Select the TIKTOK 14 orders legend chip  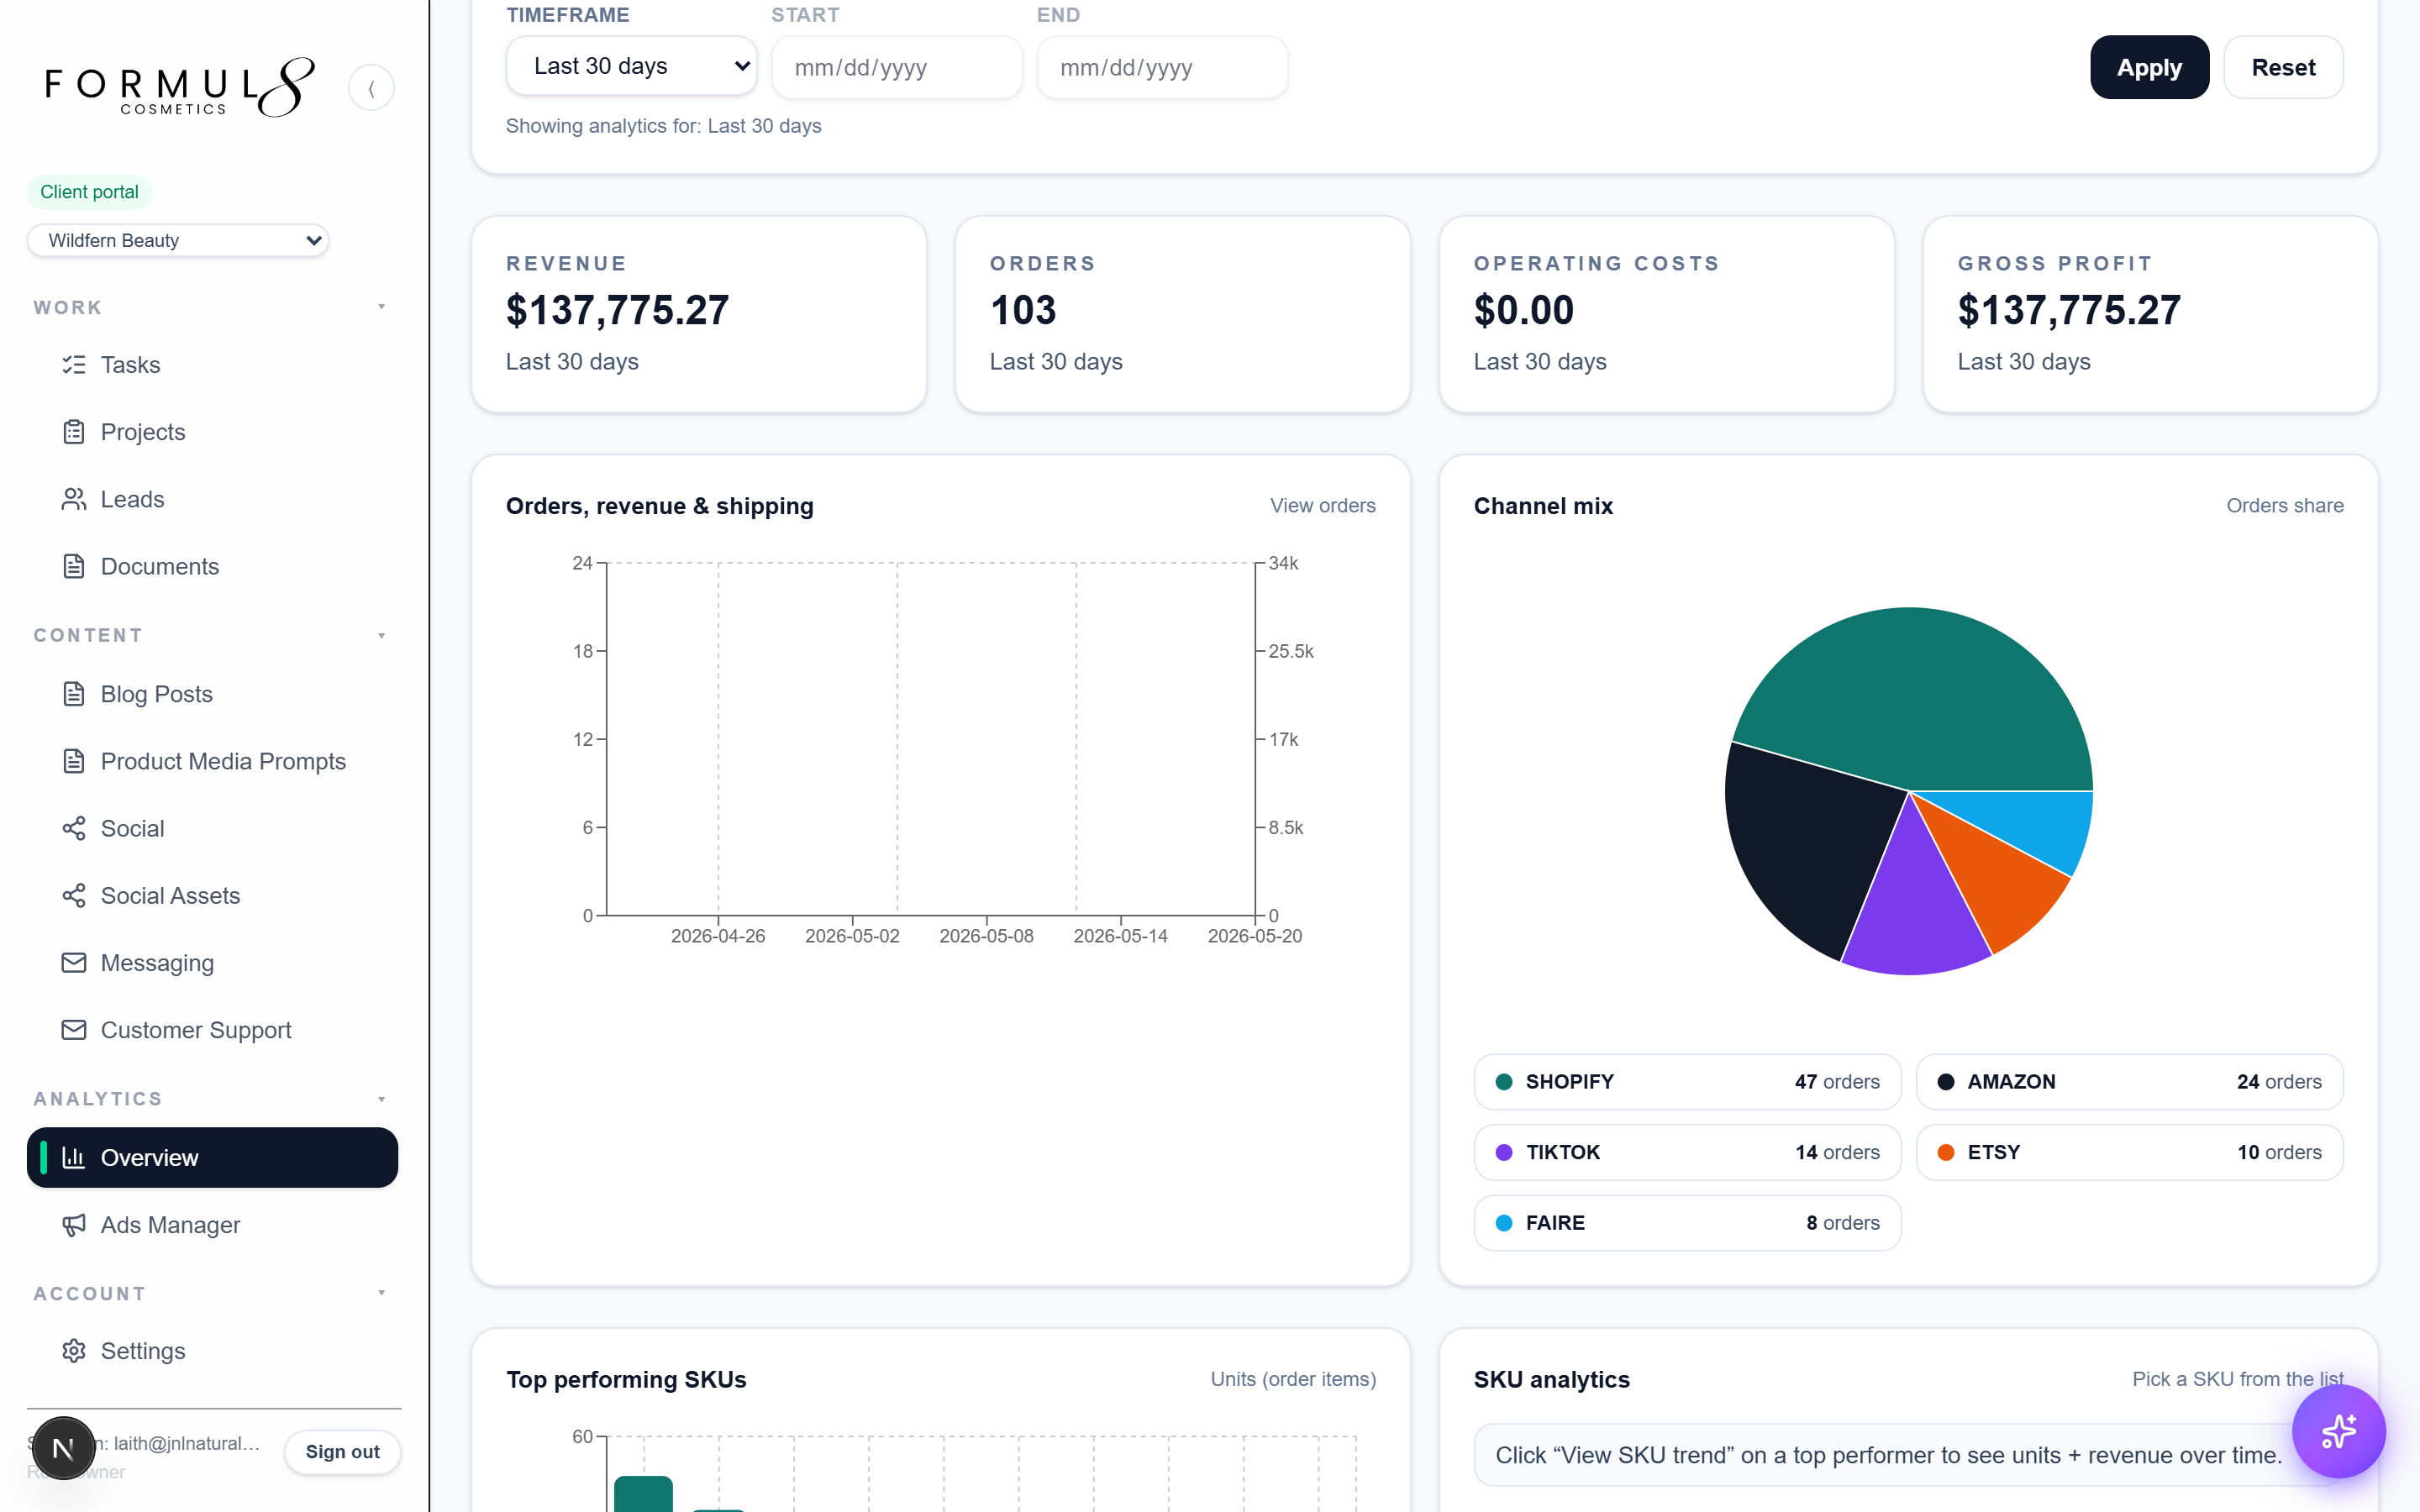(x=1687, y=1152)
